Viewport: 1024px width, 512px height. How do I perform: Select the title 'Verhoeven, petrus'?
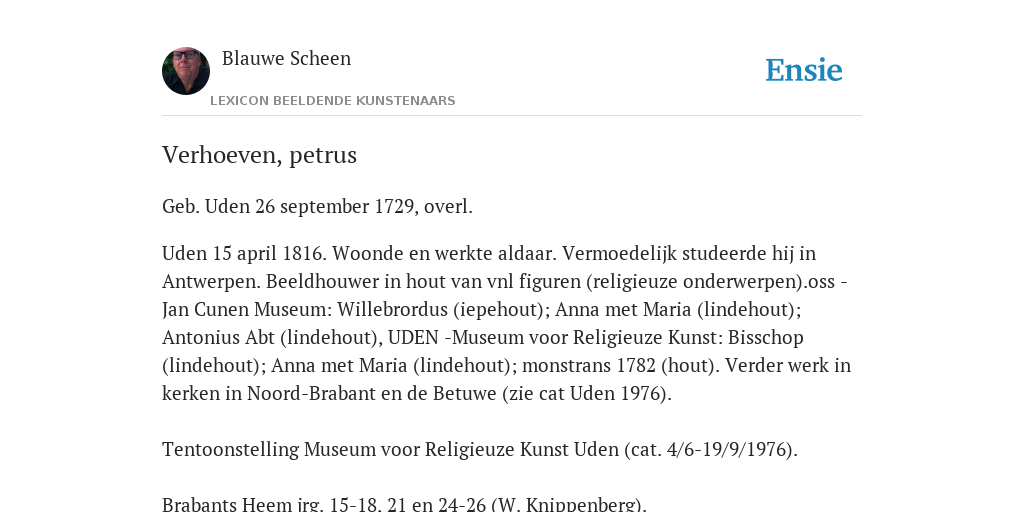click(259, 155)
